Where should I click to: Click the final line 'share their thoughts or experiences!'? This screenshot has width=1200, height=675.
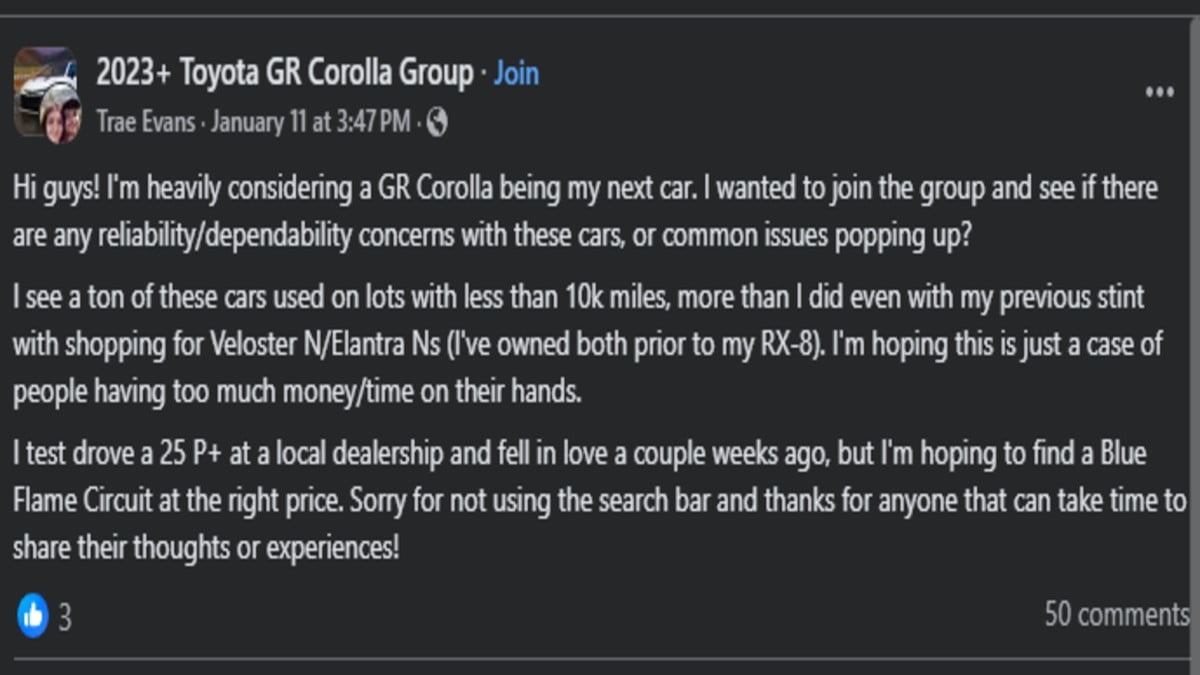click(x=206, y=547)
